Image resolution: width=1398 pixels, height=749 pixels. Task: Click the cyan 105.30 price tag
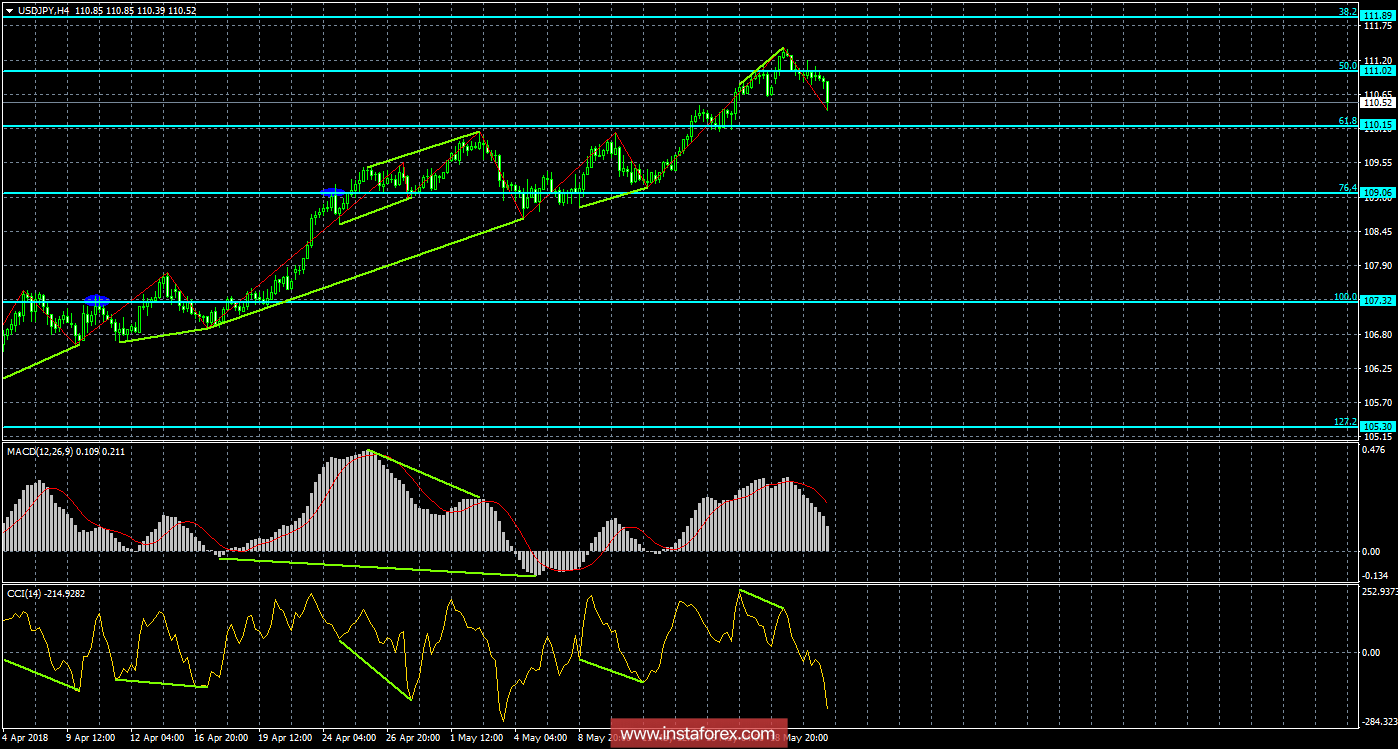1378,427
